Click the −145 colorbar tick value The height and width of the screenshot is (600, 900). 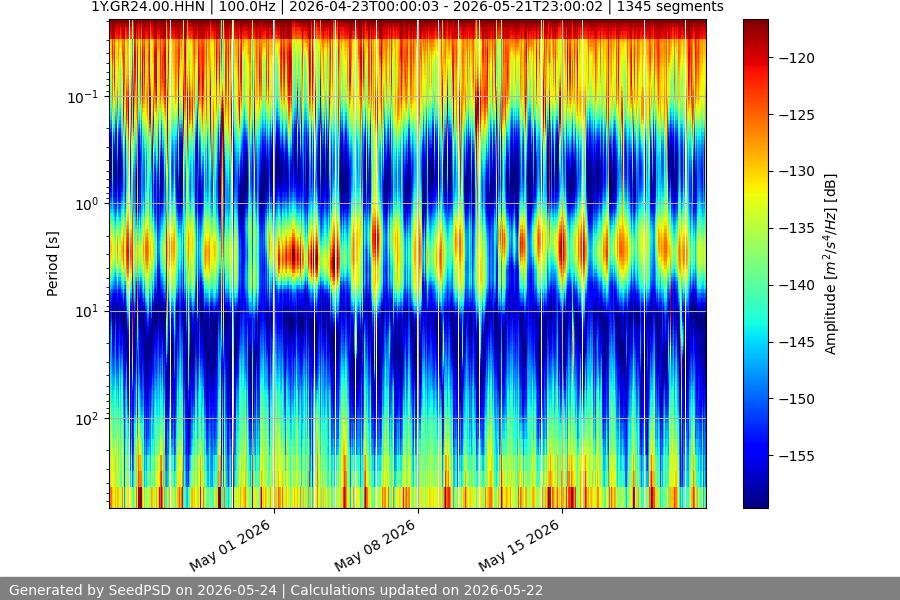coord(797,342)
